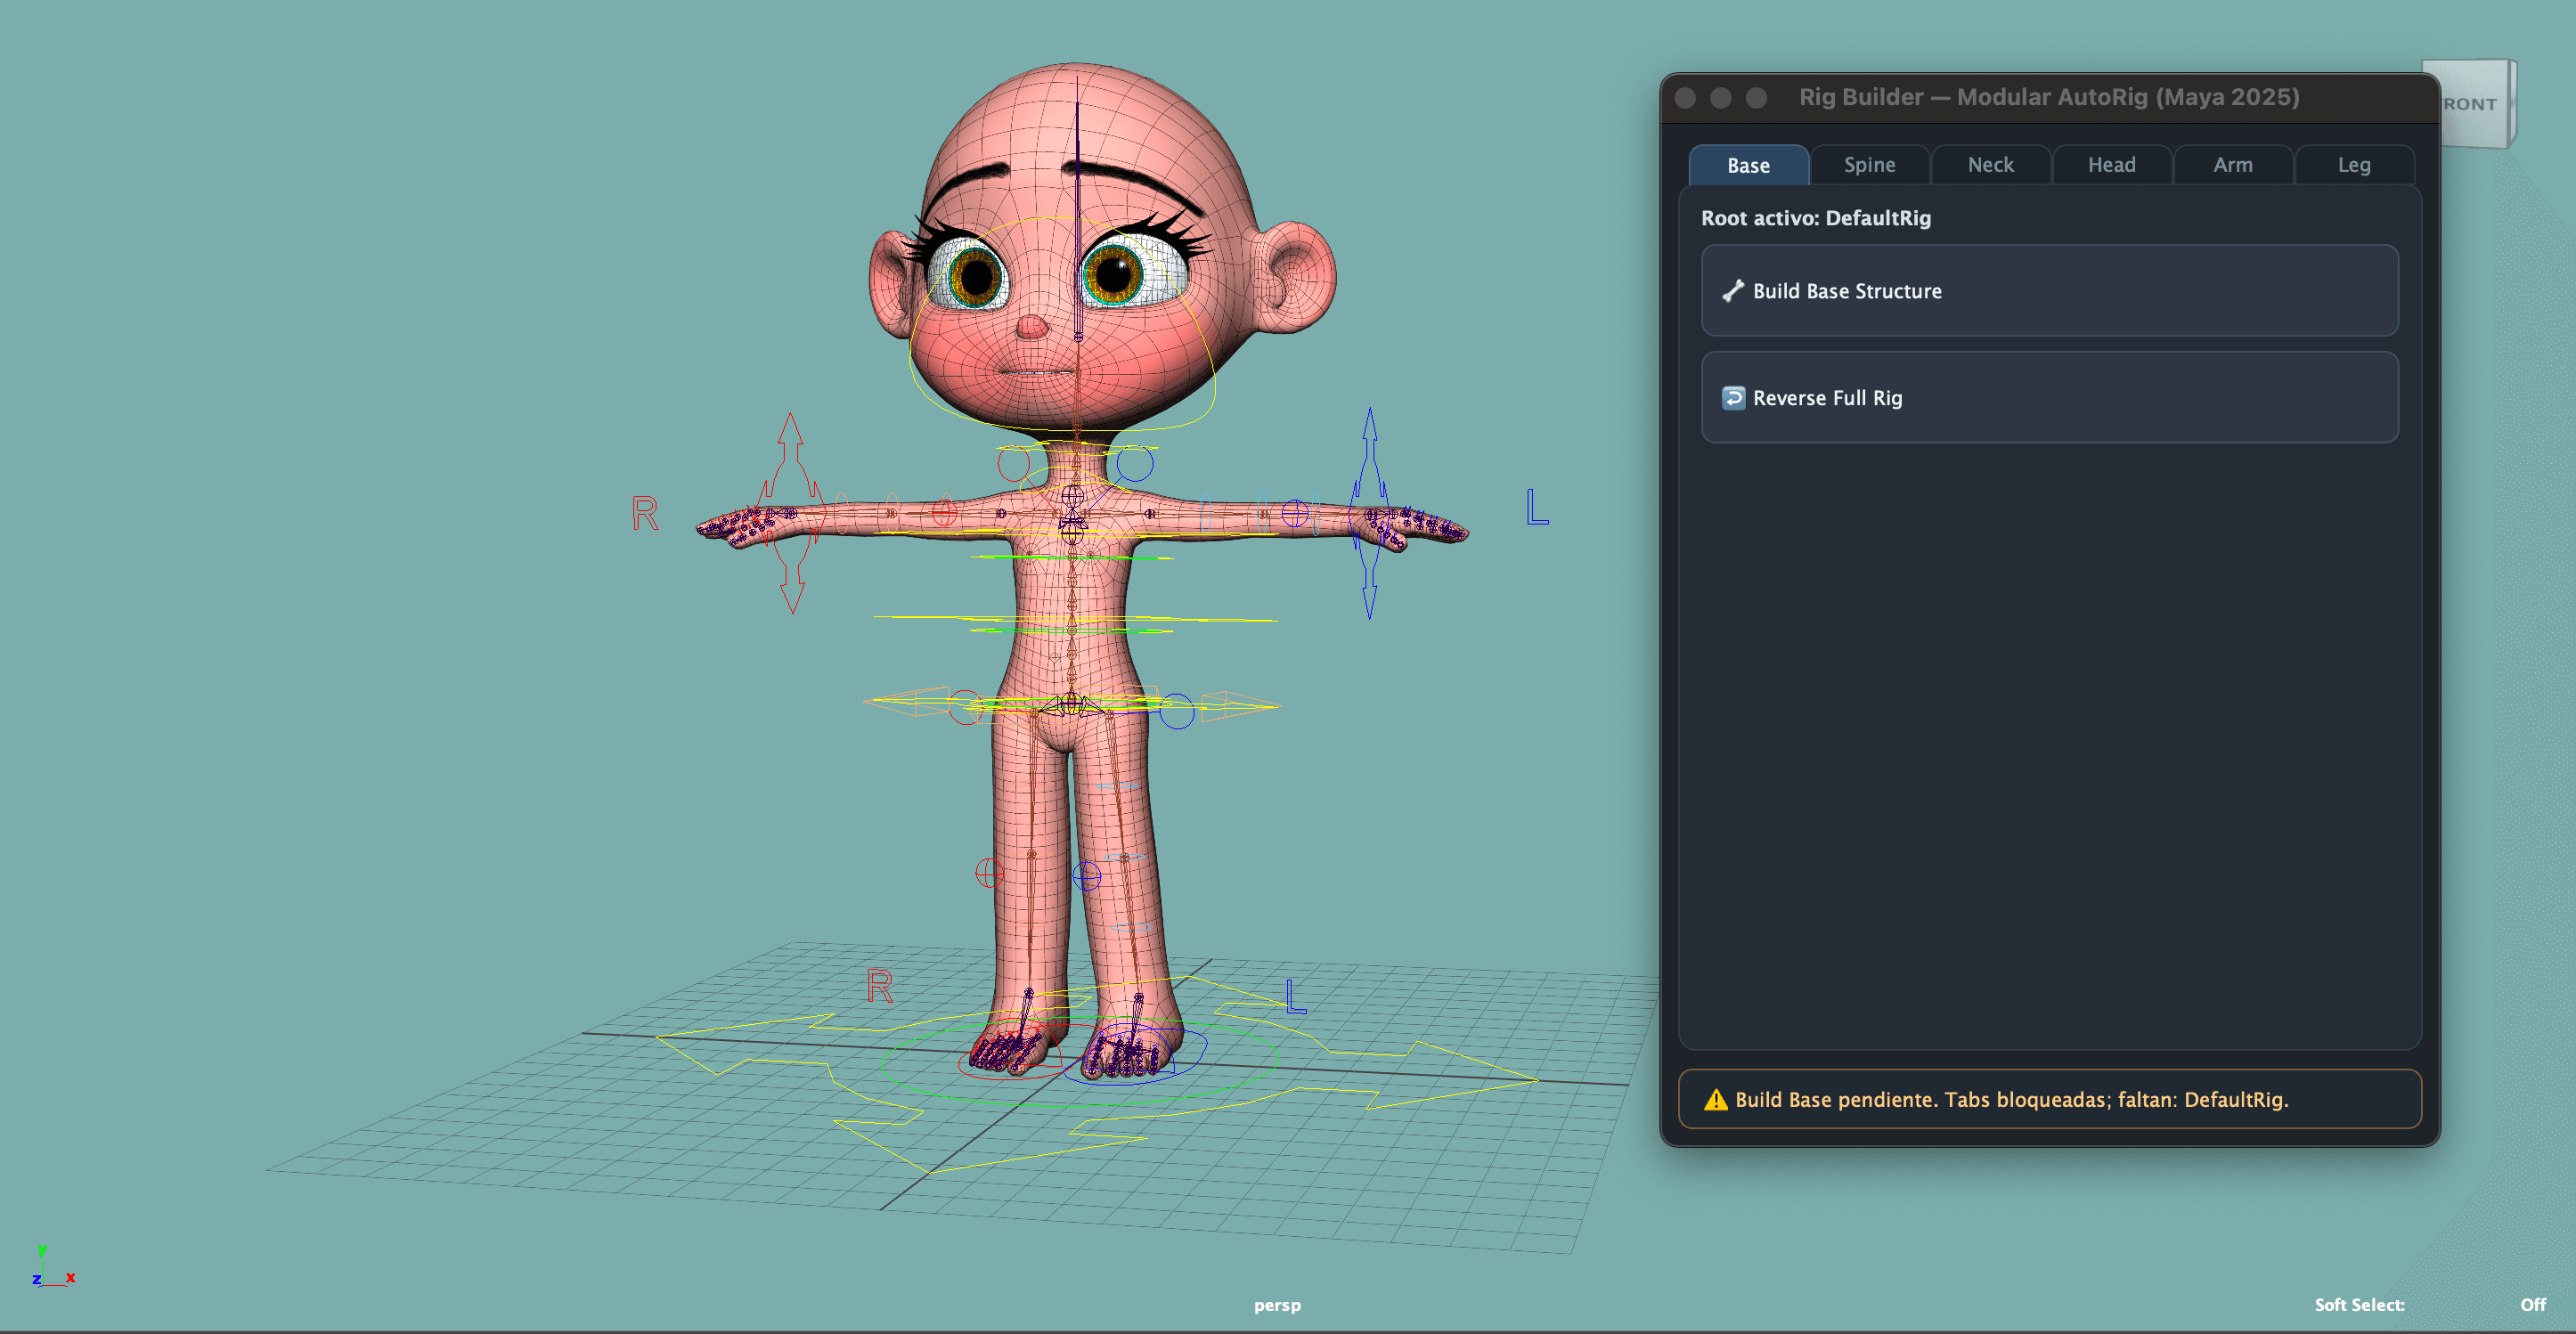Switch to the Base tab

coord(1748,165)
